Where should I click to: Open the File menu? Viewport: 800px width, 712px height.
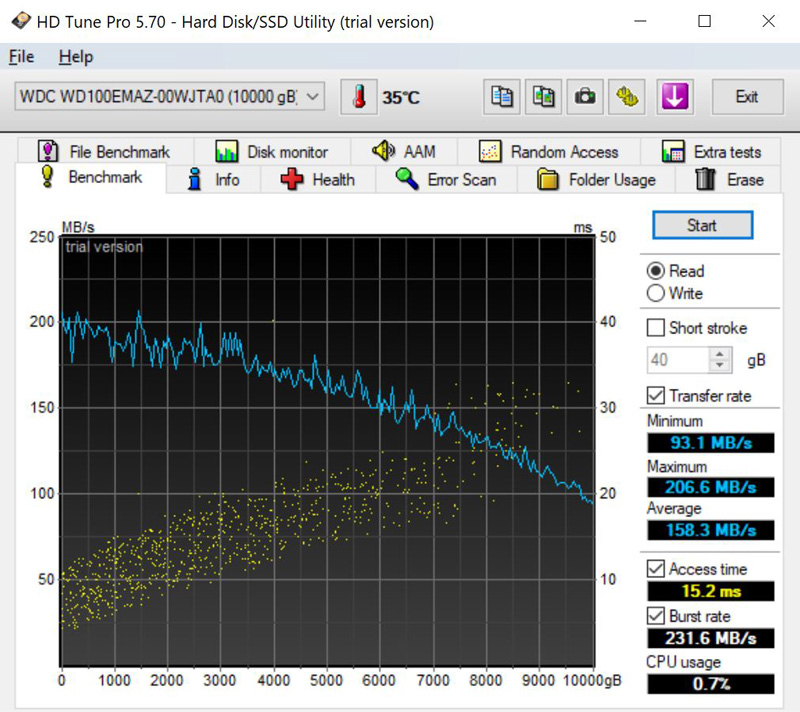(21, 56)
